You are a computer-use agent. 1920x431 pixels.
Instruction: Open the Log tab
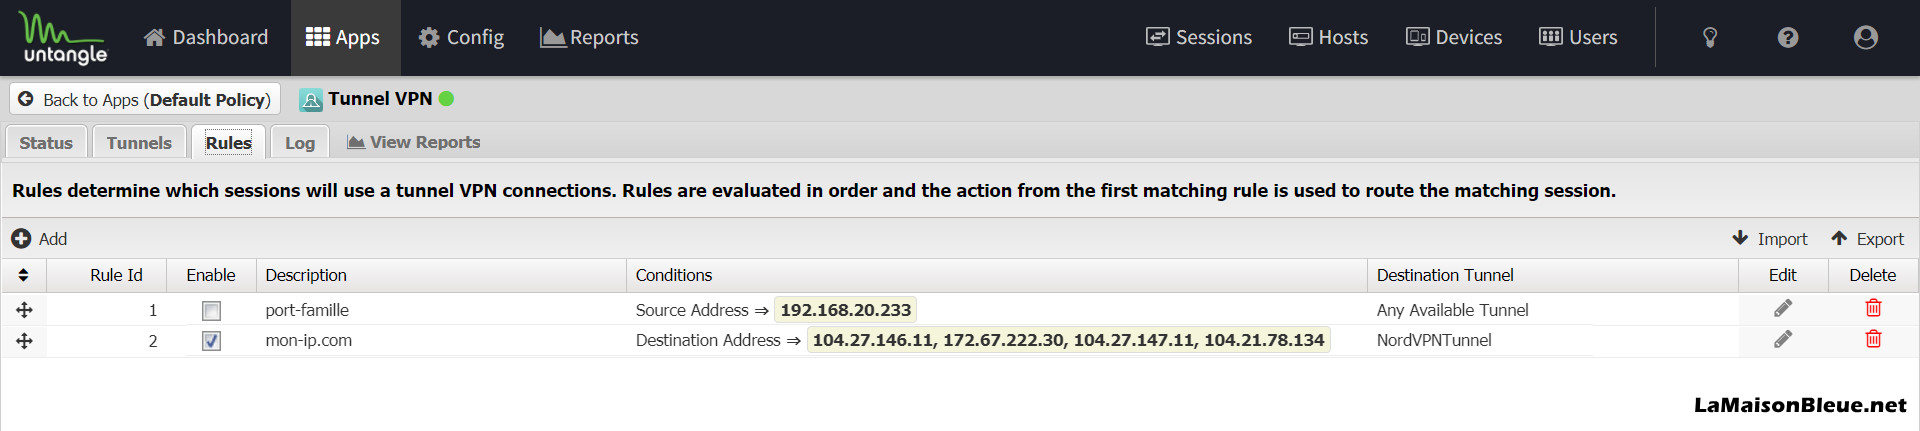[x=300, y=142]
